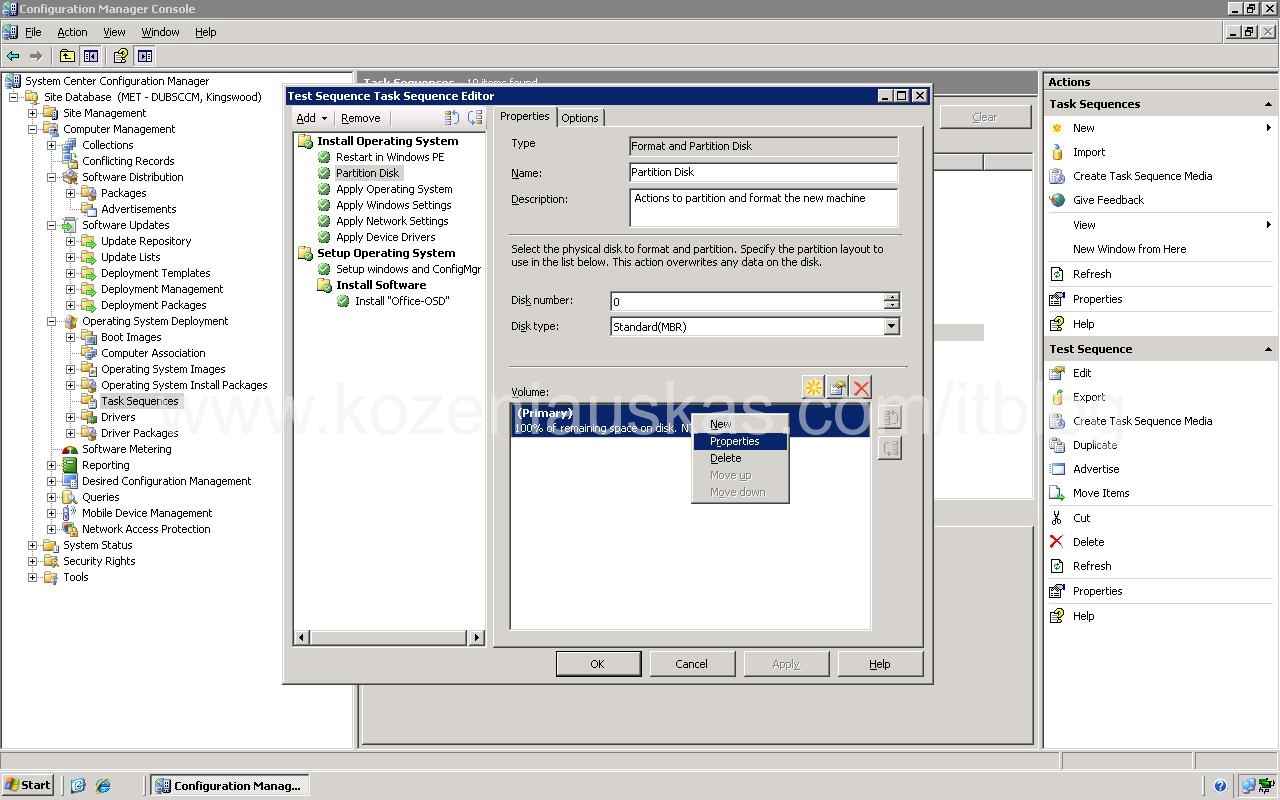This screenshot has height=800, width=1280.
Task: Click the editor's Help button
Action: (x=879, y=664)
